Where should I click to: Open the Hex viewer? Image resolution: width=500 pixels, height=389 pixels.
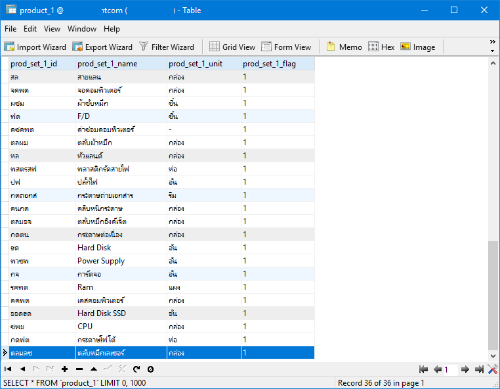point(381,47)
